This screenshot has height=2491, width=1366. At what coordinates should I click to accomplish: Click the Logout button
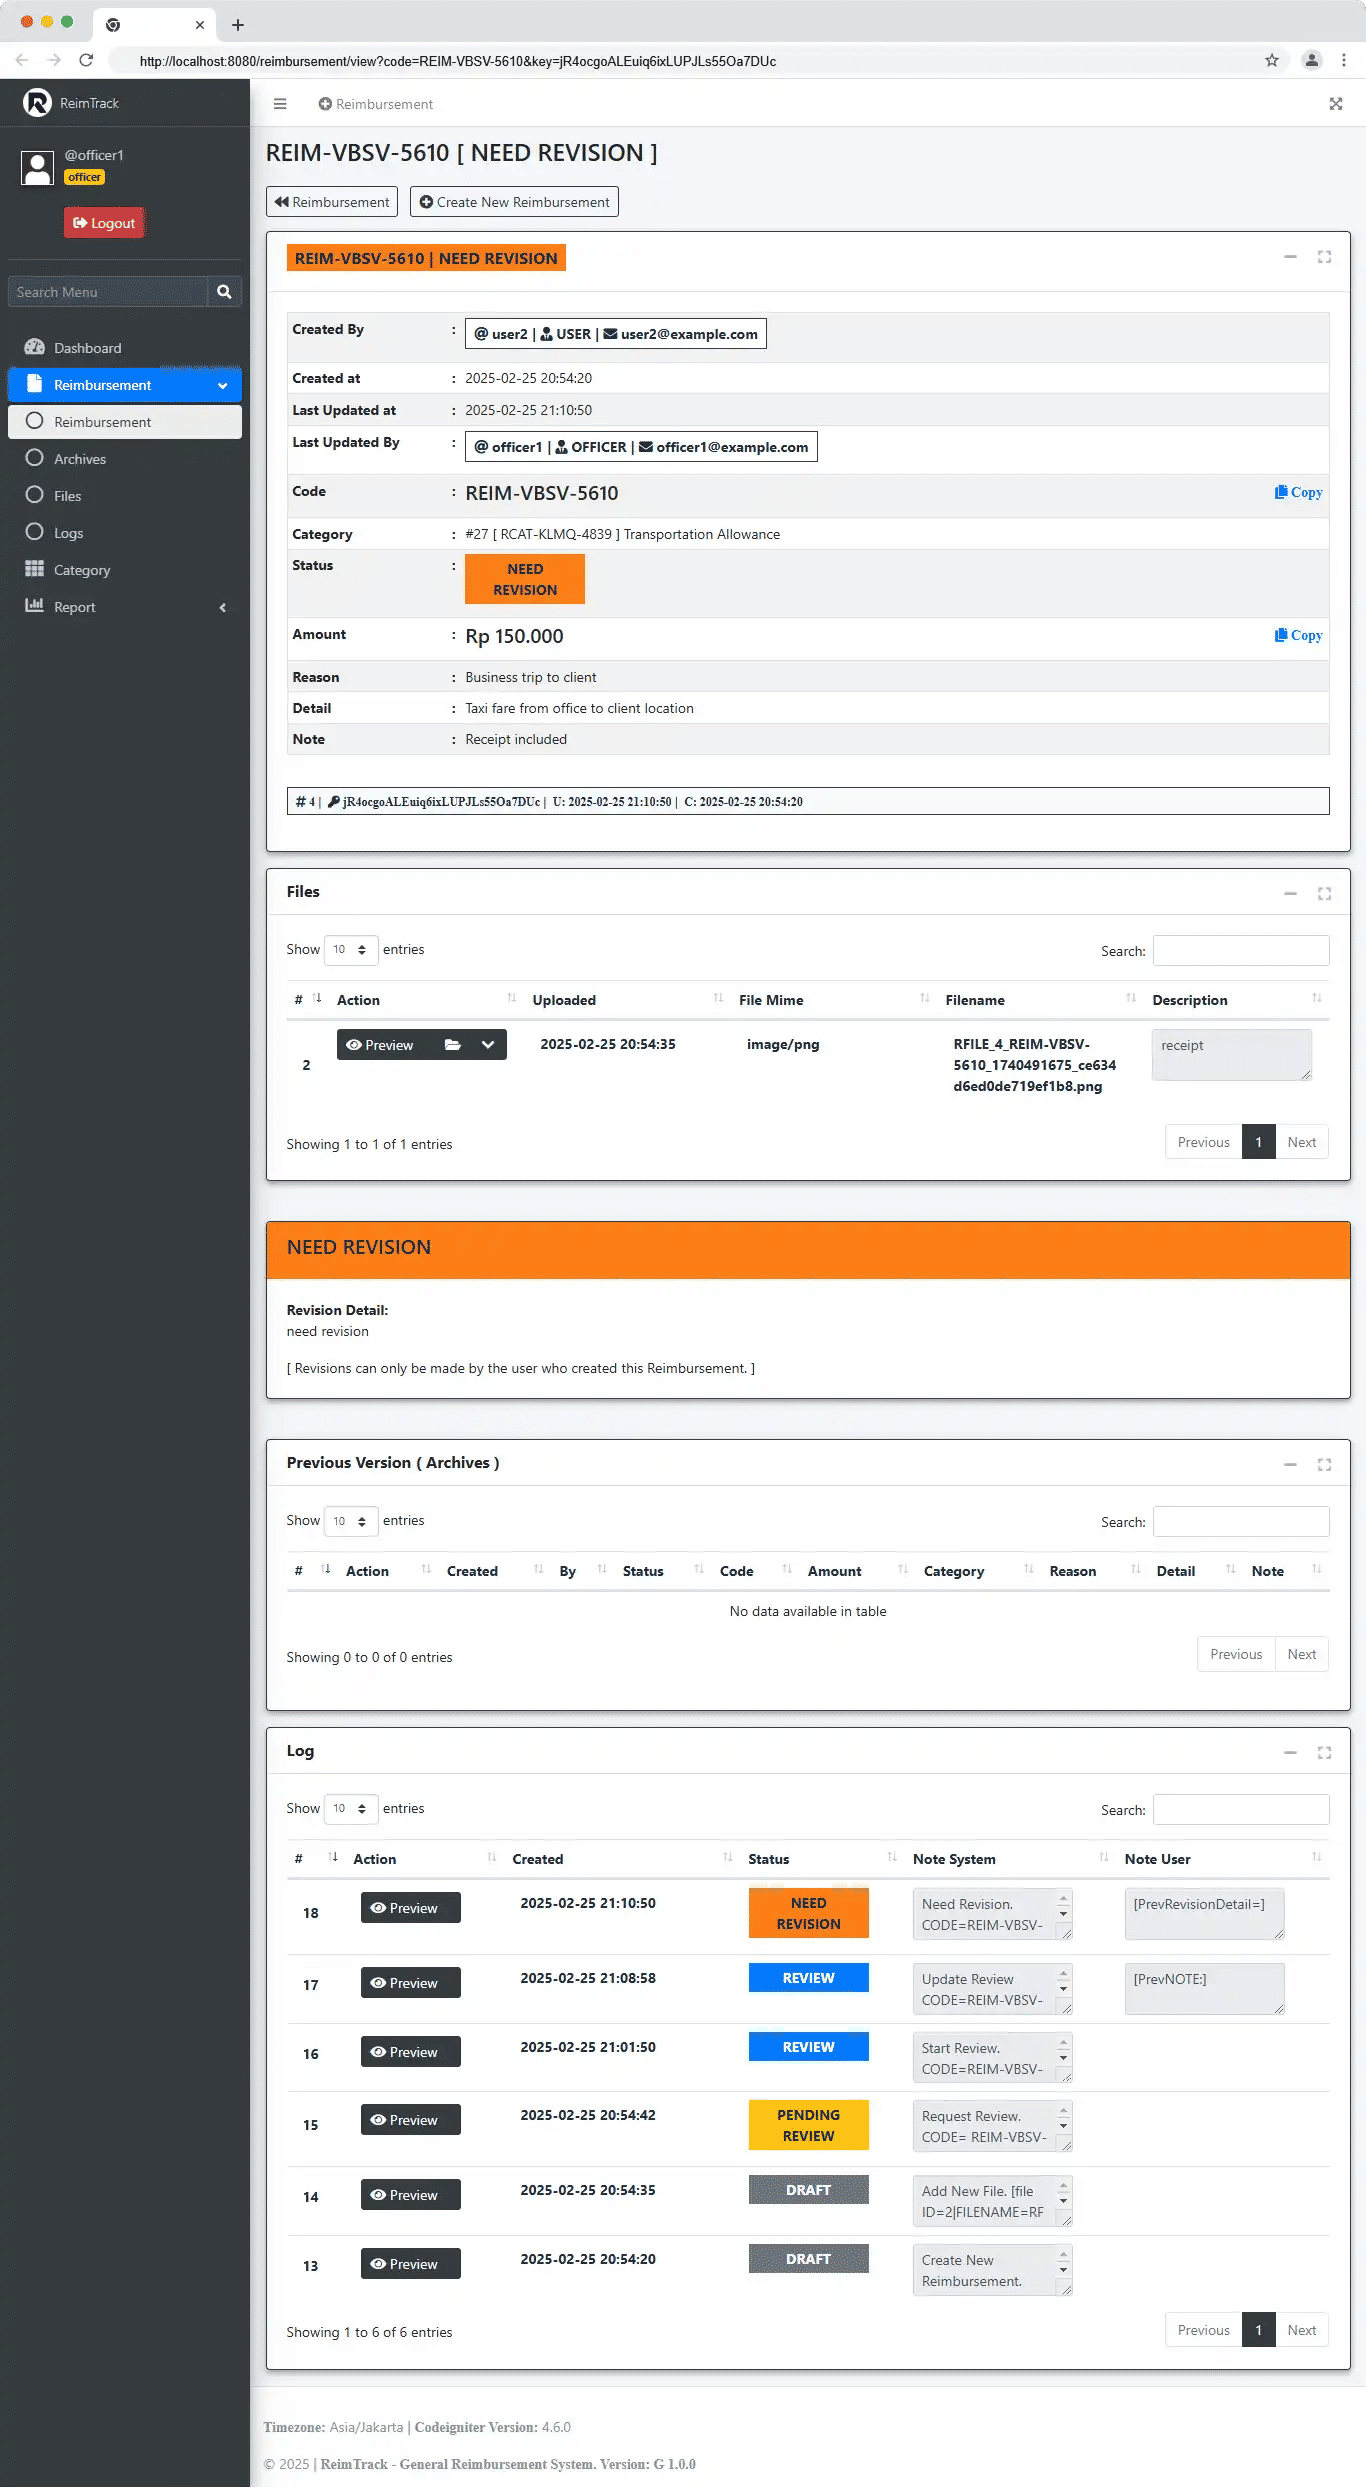(x=104, y=223)
